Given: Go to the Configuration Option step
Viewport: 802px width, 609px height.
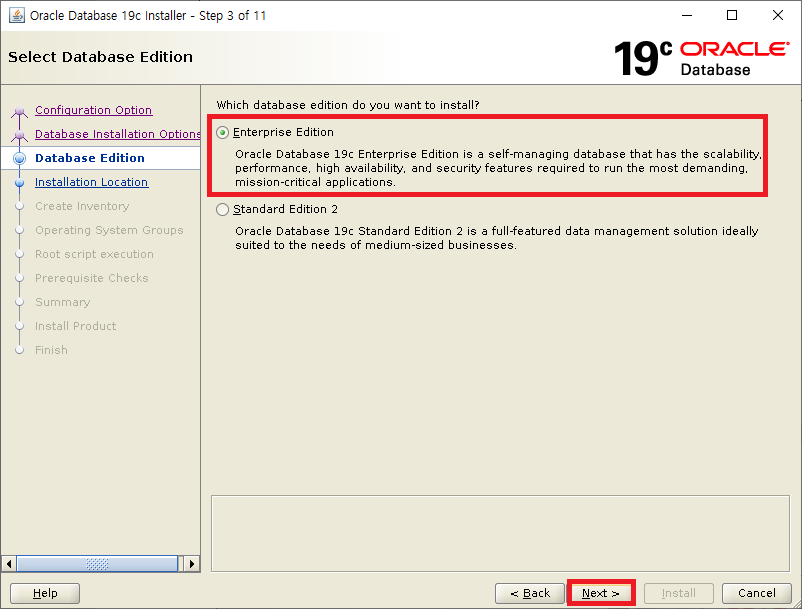Looking at the screenshot, I should pos(94,110).
